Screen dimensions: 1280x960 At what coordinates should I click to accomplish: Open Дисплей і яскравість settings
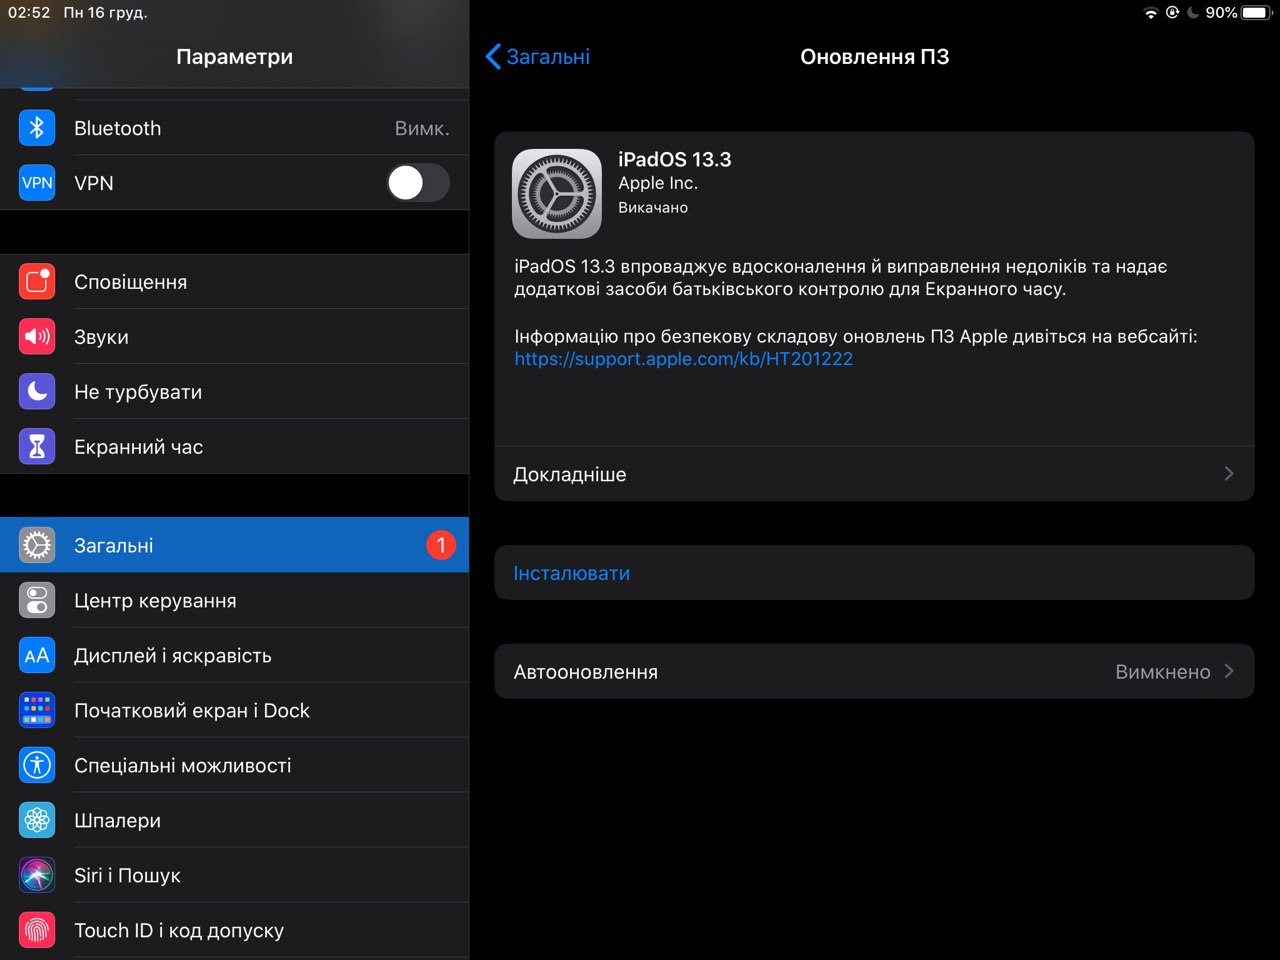pyautogui.click(x=234, y=655)
